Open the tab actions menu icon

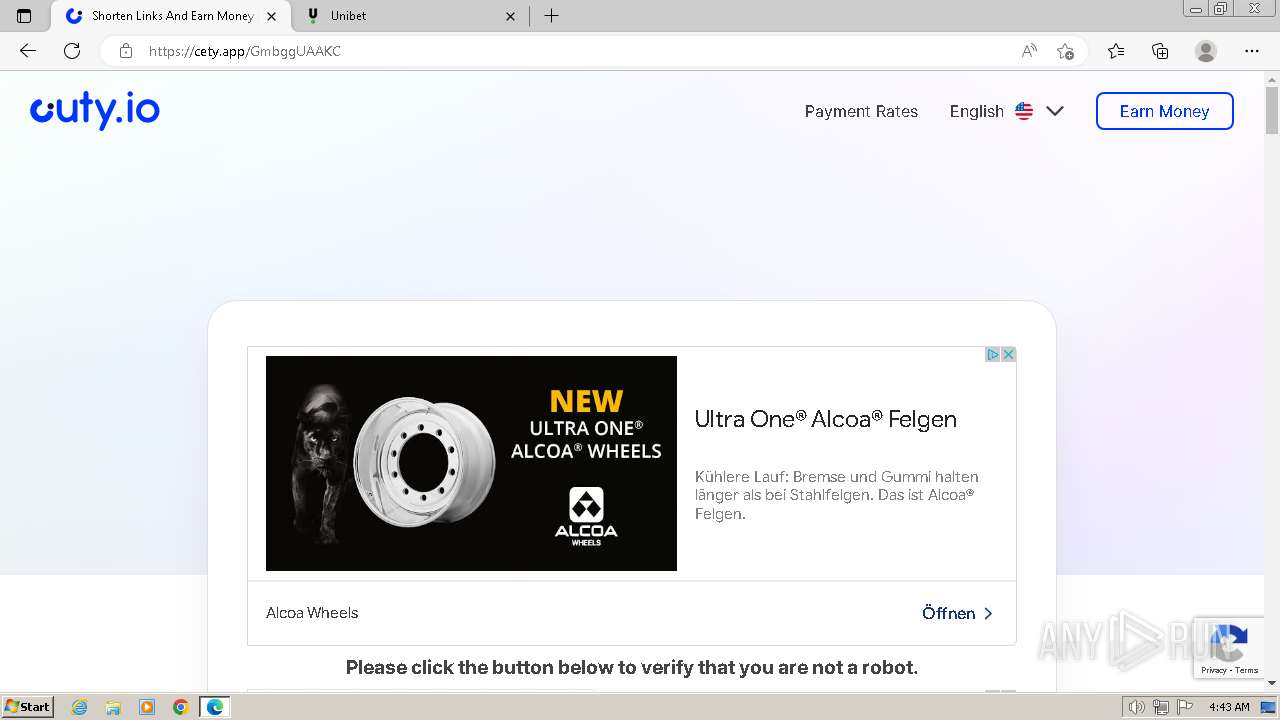[24, 16]
